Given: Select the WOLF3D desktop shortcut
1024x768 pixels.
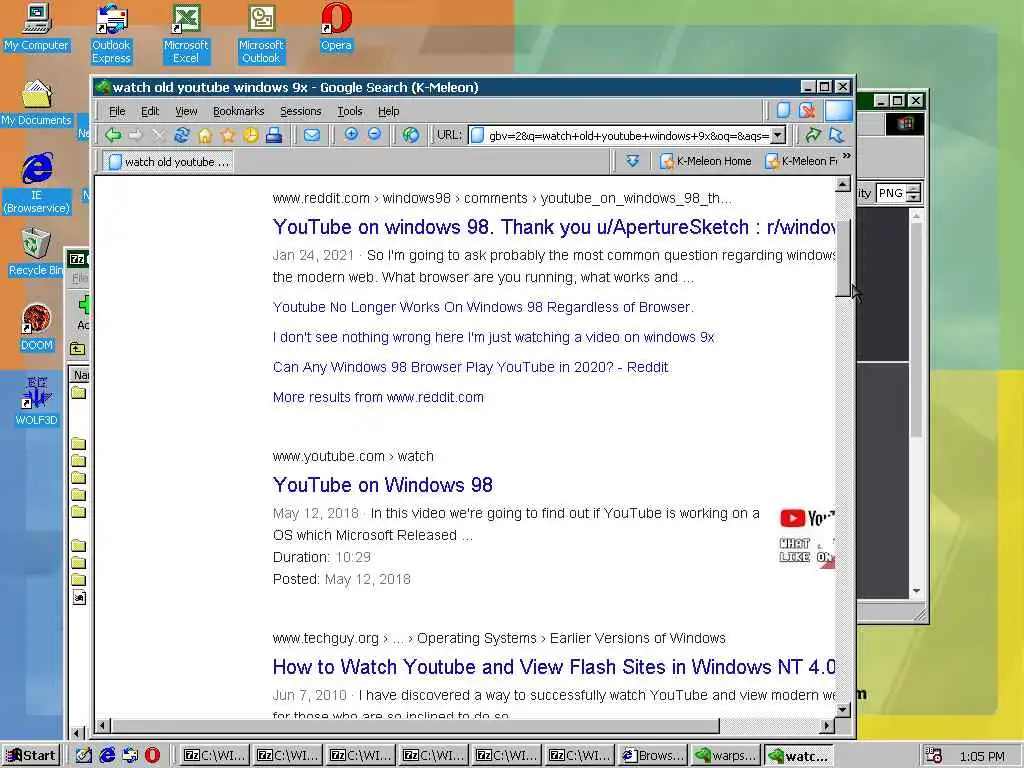Looking at the screenshot, I should pos(37,402).
